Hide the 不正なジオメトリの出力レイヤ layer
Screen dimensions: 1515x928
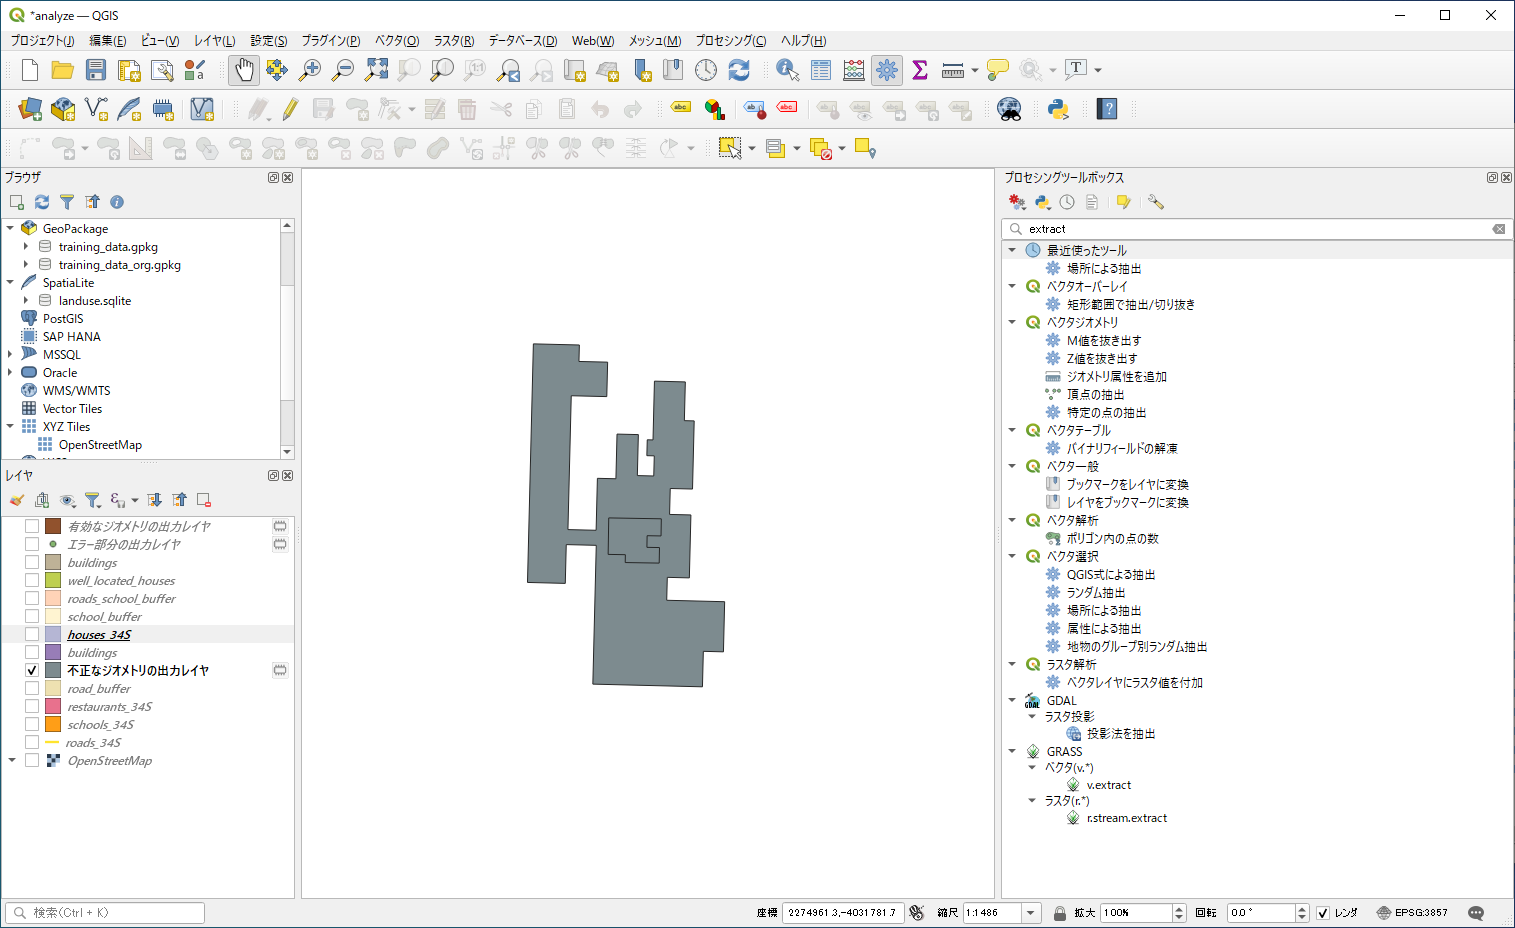pyautogui.click(x=31, y=670)
